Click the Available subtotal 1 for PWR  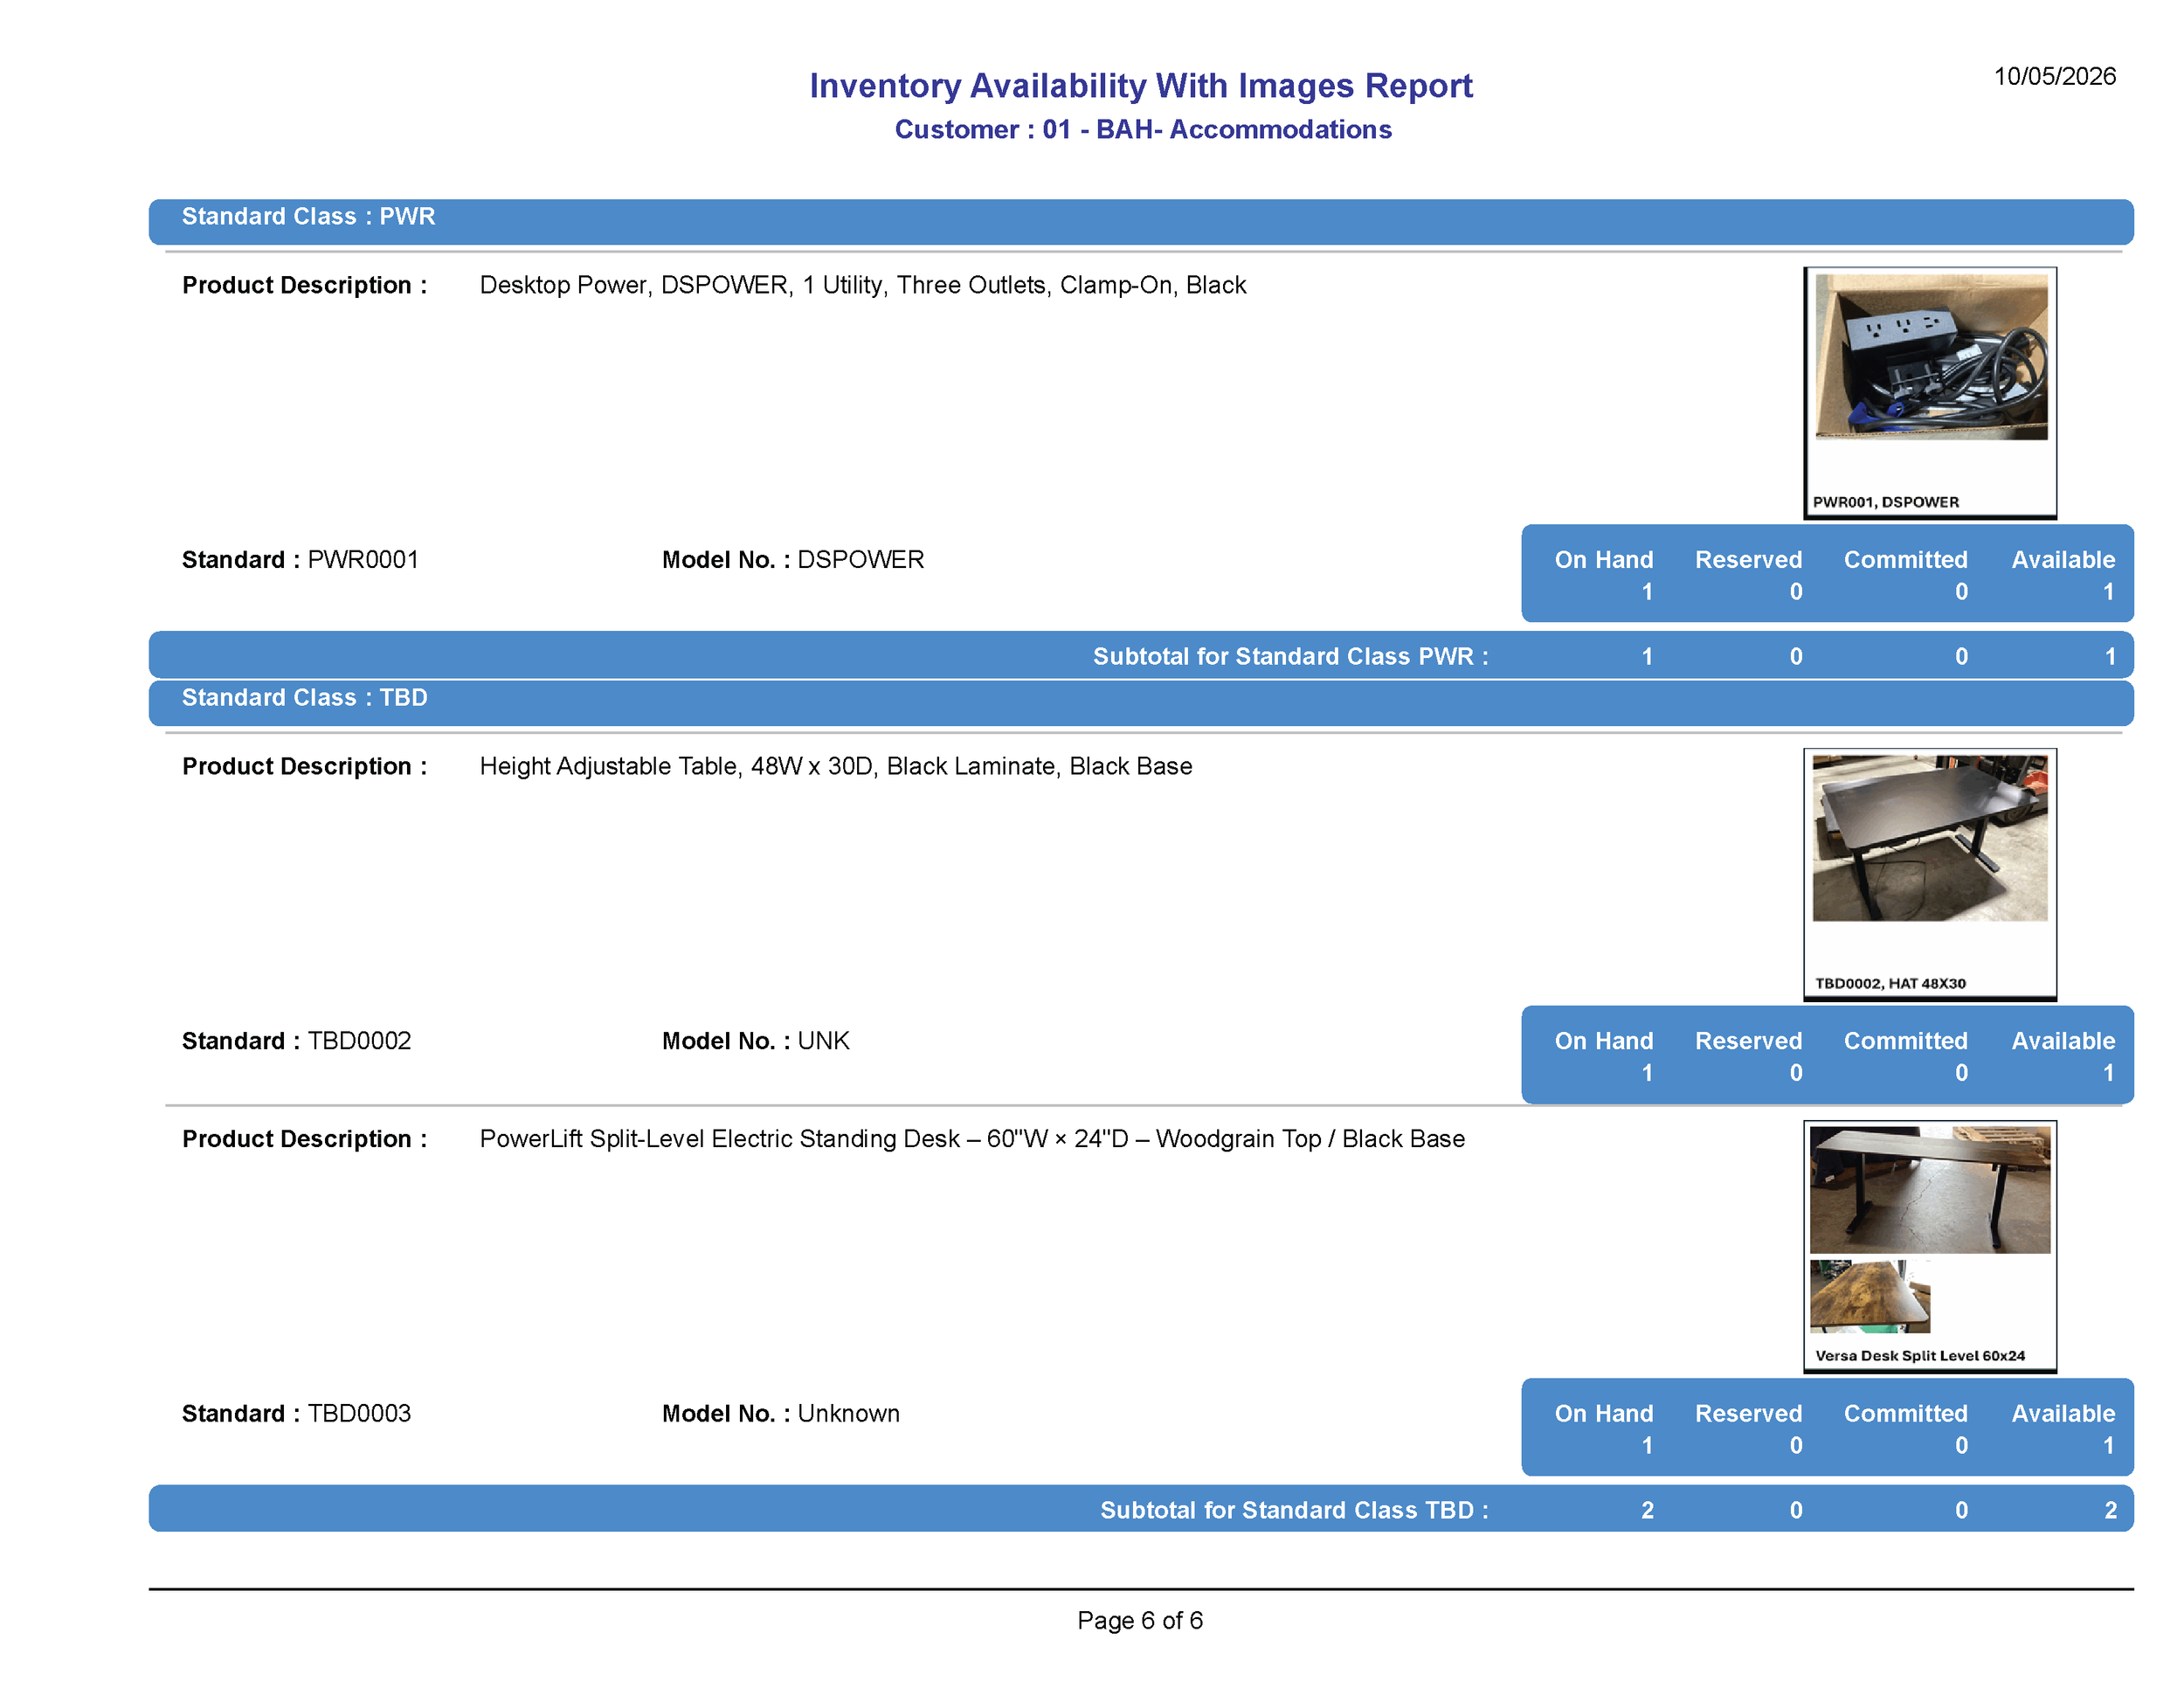click(x=2110, y=657)
